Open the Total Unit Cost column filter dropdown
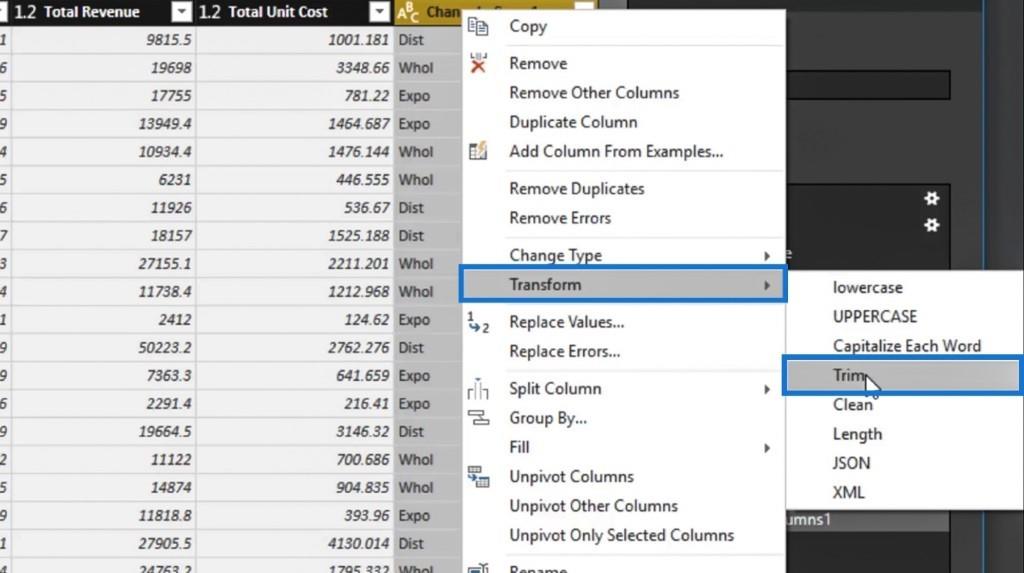The width and height of the screenshot is (1024, 573). 379,12
